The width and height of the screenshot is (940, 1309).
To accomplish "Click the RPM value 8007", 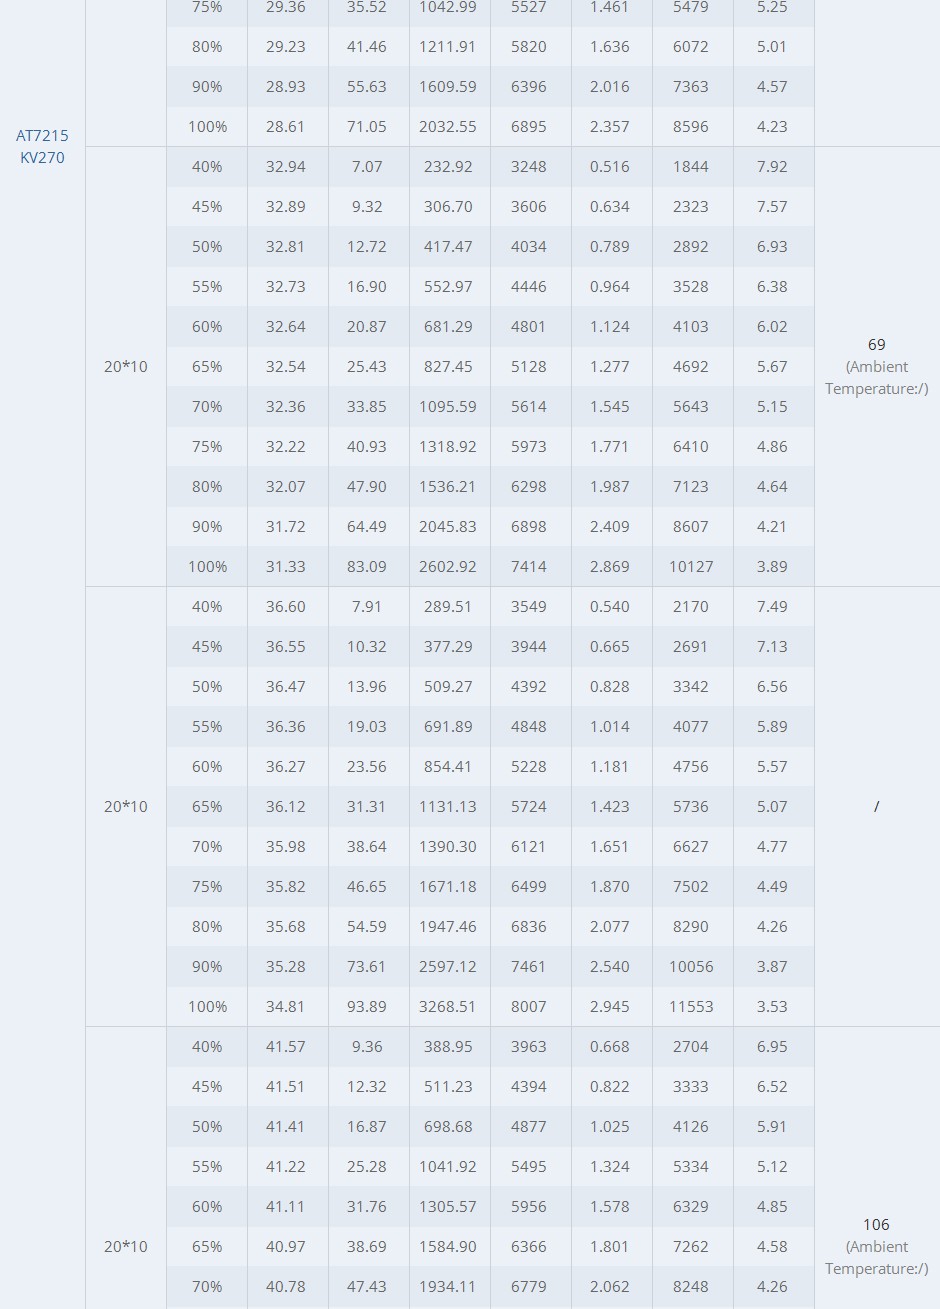I will tap(529, 1006).
